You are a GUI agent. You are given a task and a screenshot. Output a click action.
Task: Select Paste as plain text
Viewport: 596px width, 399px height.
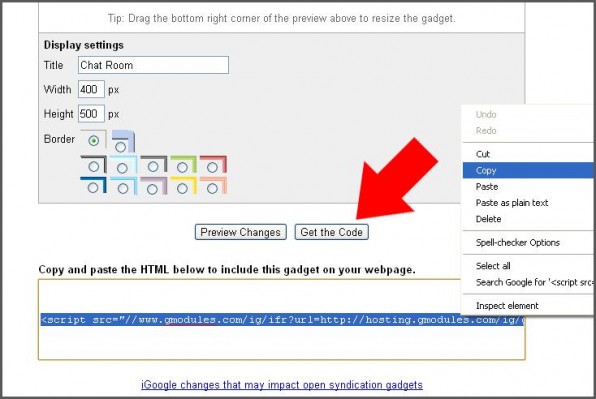tap(528, 203)
